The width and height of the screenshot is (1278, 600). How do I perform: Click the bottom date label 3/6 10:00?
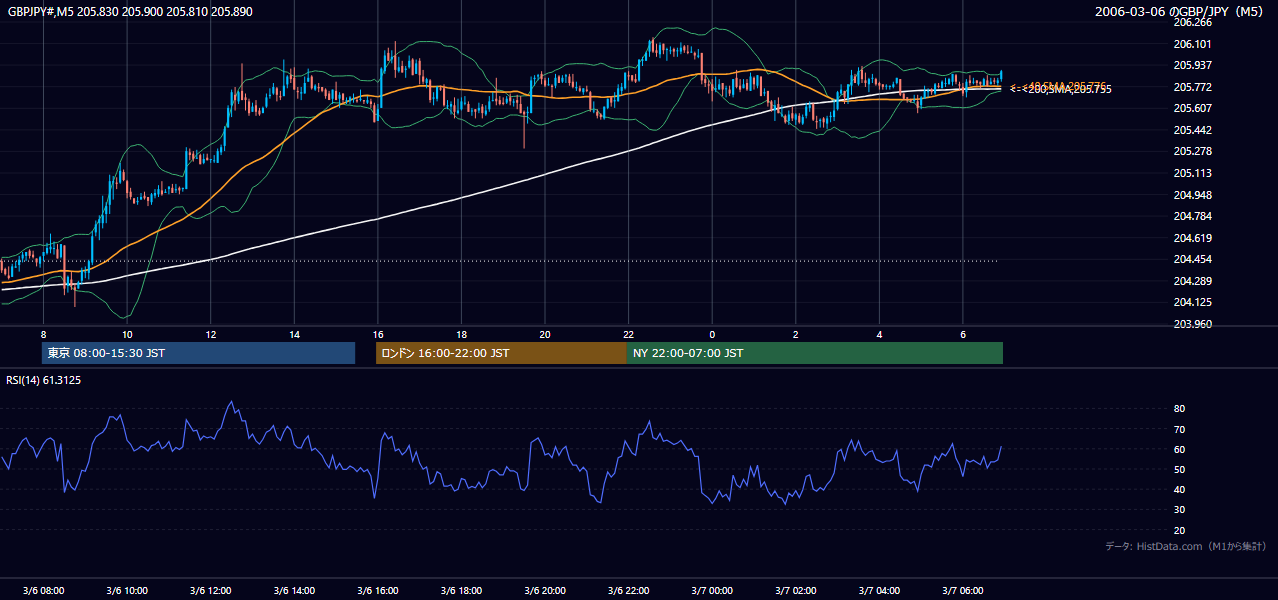coord(127,590)
